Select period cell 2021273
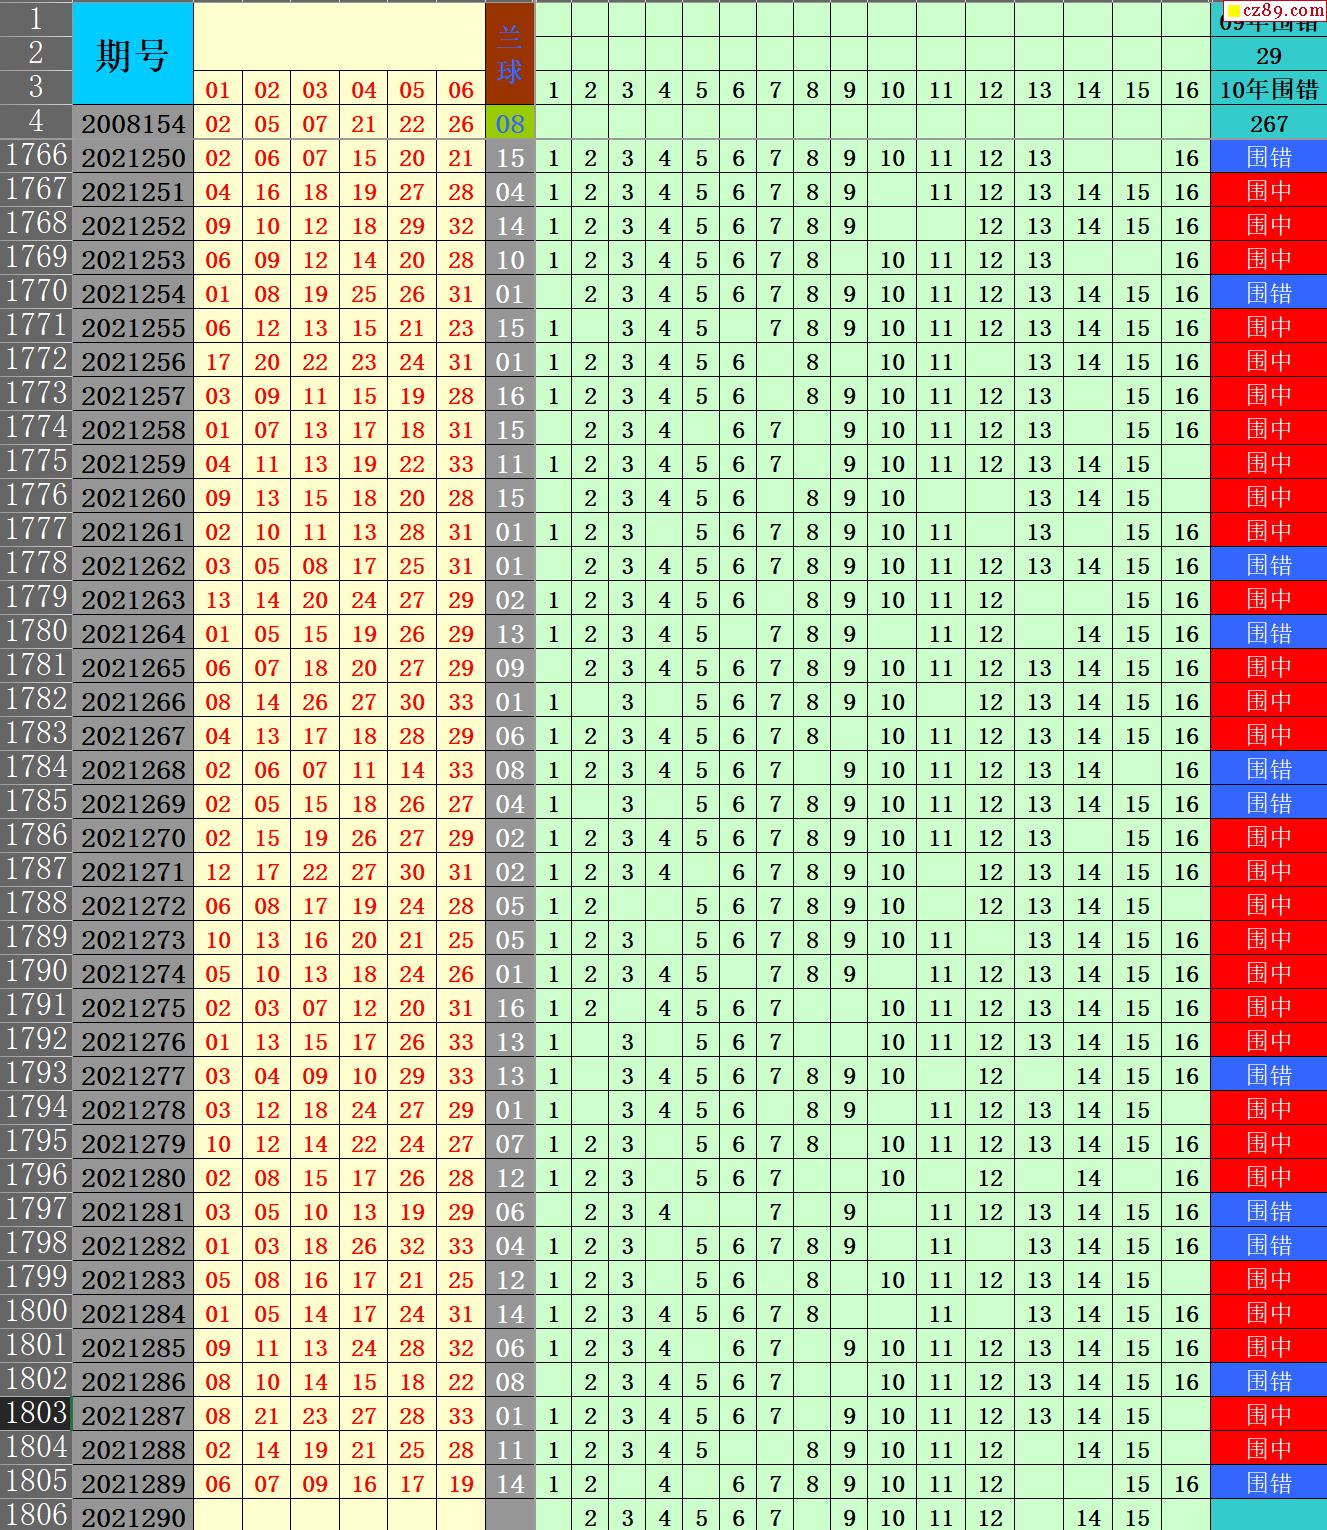Screen dimensions: 1327x1530 click(x=133, y=939)
